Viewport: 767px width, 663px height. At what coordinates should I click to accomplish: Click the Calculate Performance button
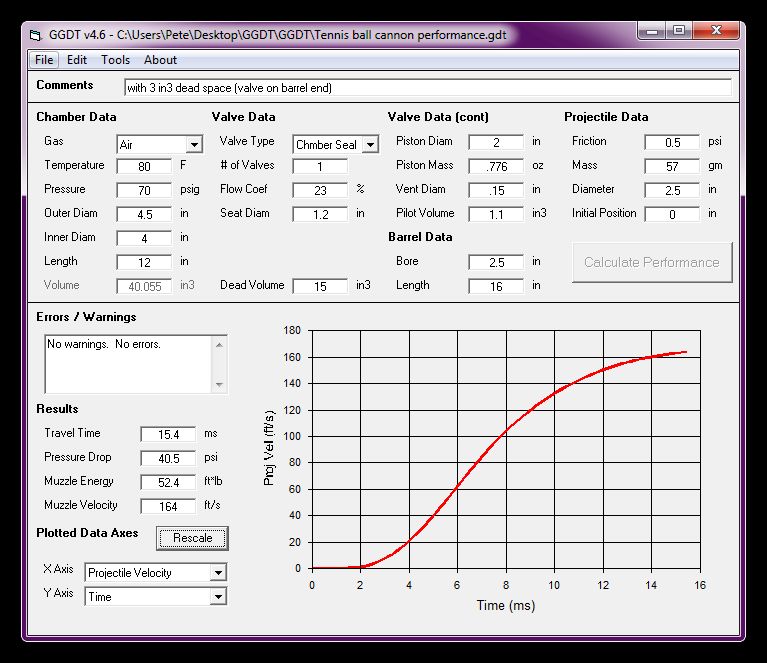[651, 262]
